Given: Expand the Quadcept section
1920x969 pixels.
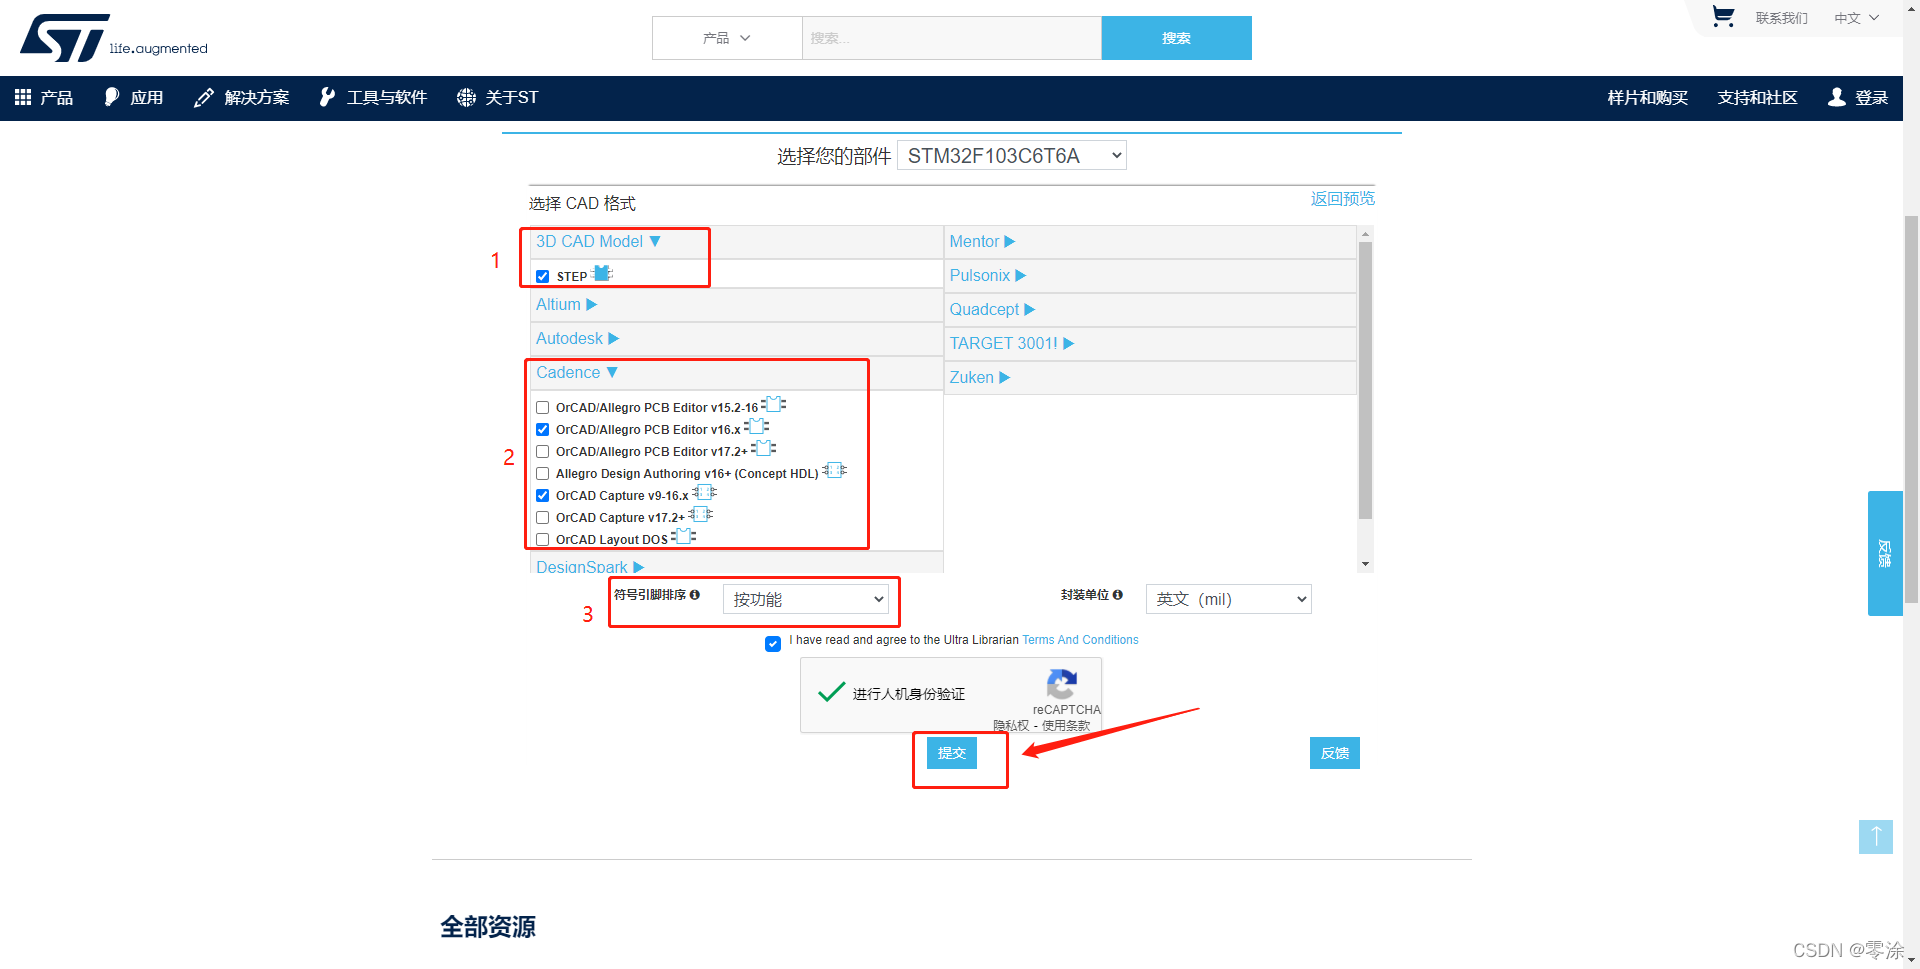Looking at the screenshot, I should (992, 310).
